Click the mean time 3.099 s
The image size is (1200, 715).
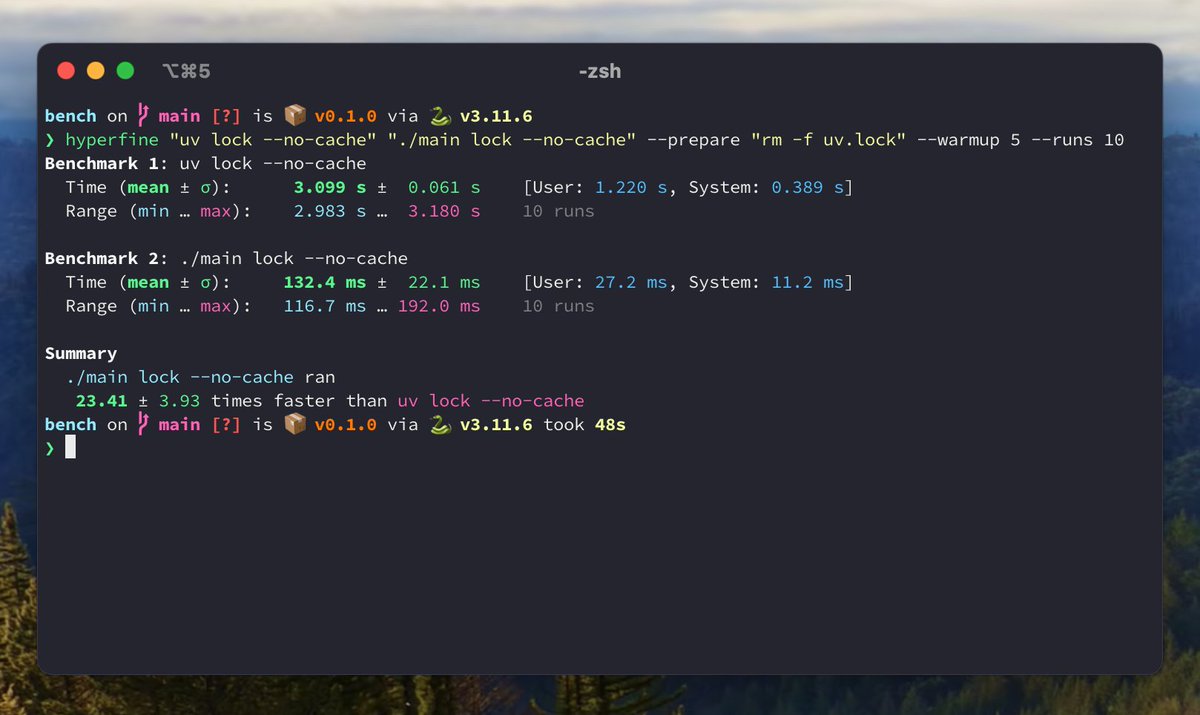point(330,187)
